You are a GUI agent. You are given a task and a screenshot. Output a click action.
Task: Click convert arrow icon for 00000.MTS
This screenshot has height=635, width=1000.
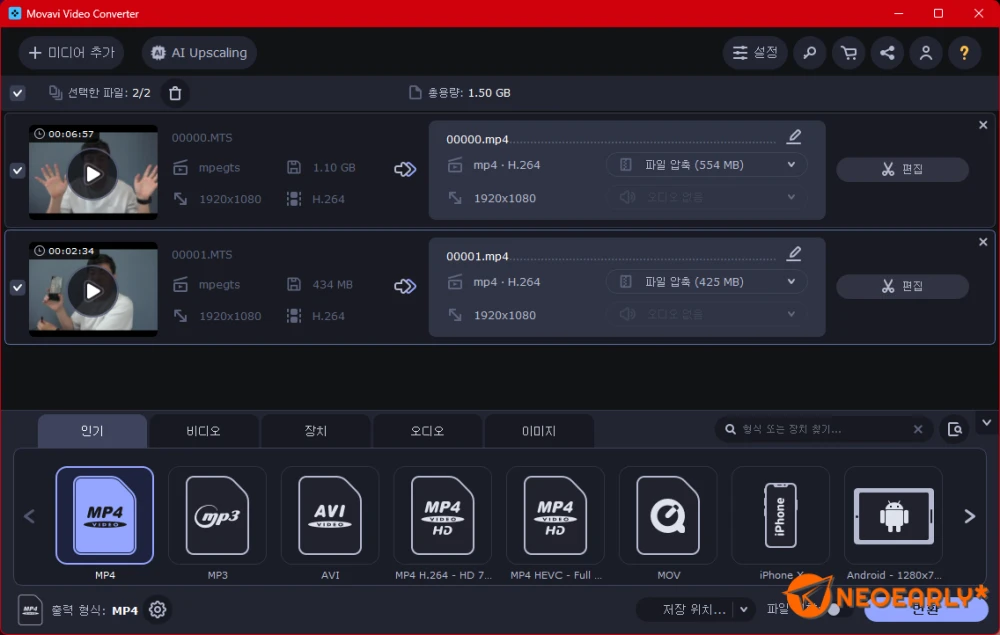coord(405,169)
